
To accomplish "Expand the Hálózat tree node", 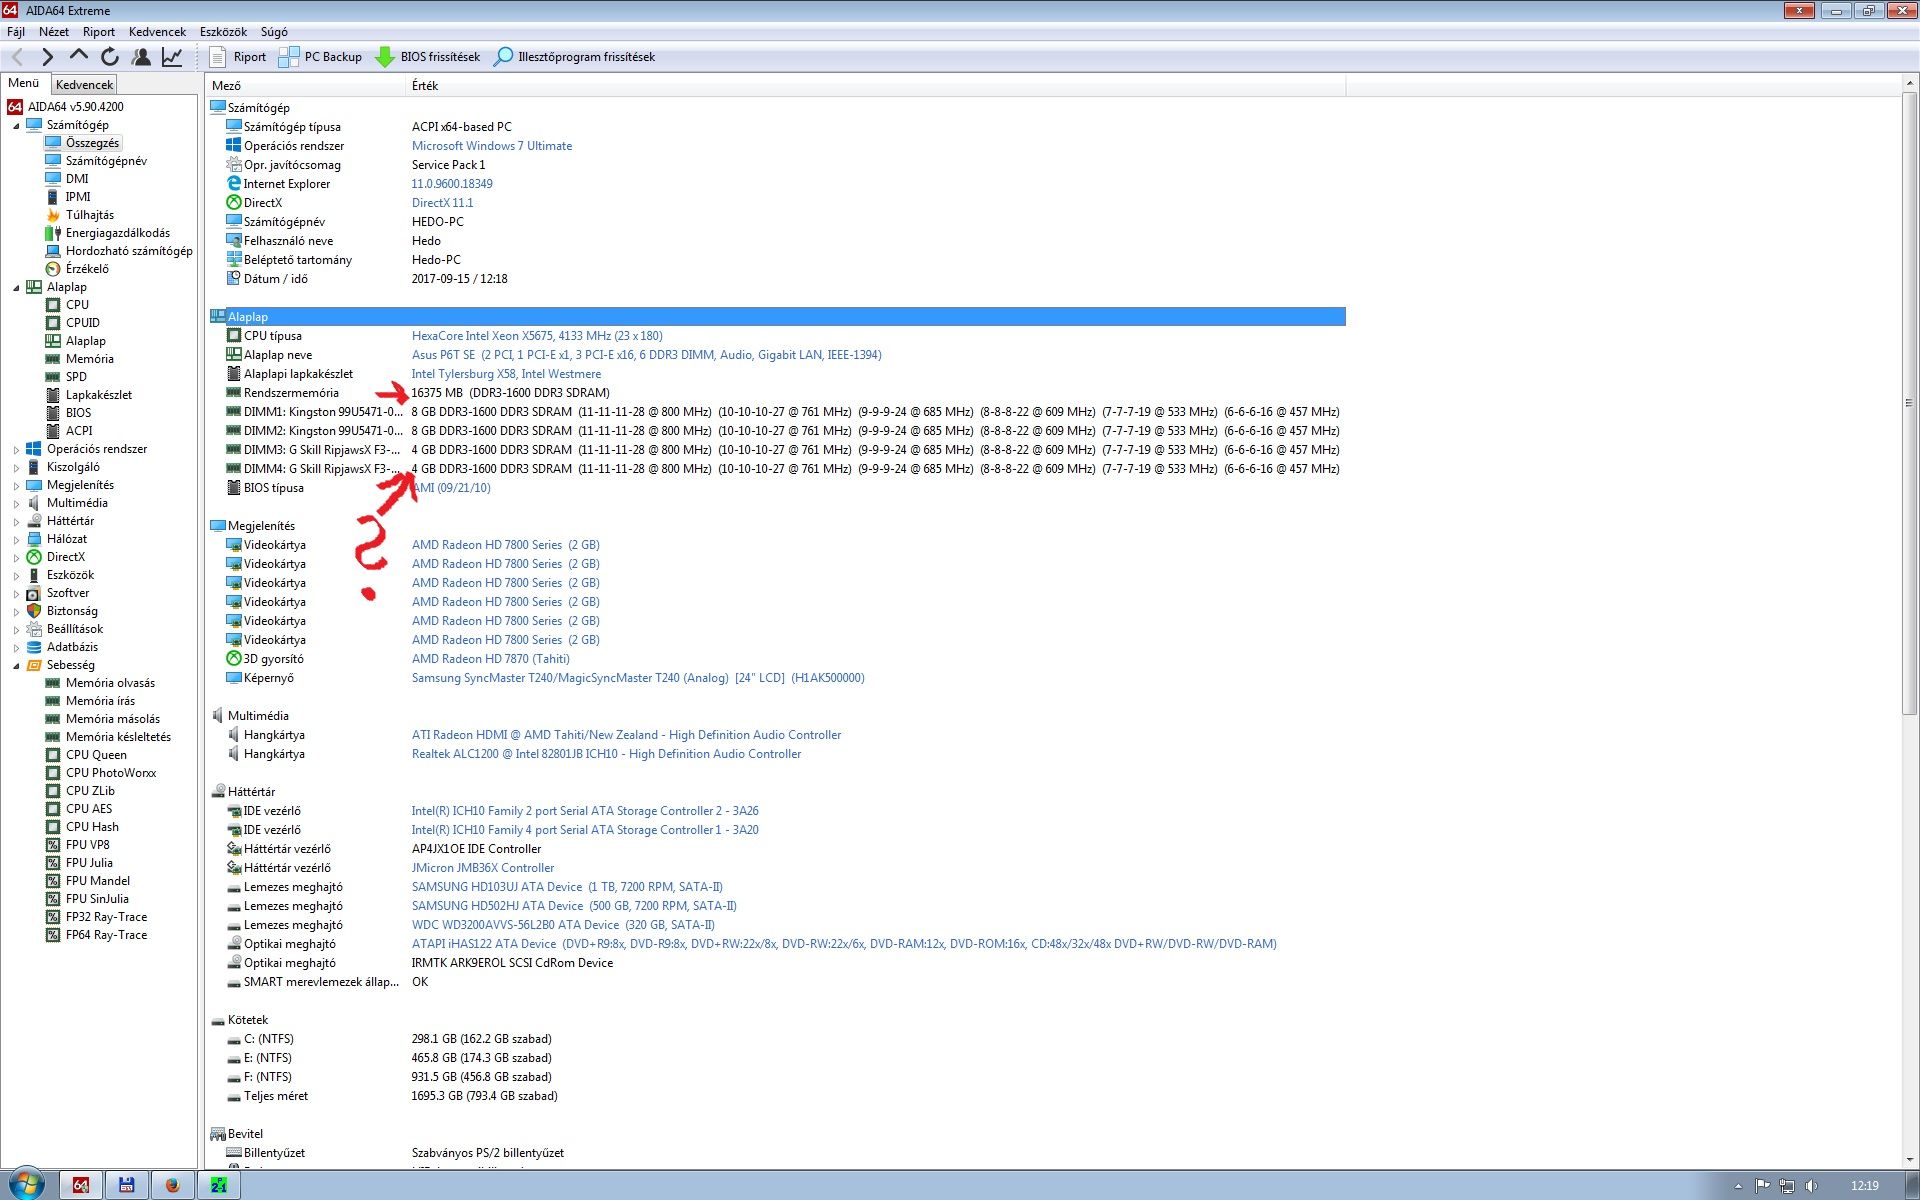I will tap(16, 540).
